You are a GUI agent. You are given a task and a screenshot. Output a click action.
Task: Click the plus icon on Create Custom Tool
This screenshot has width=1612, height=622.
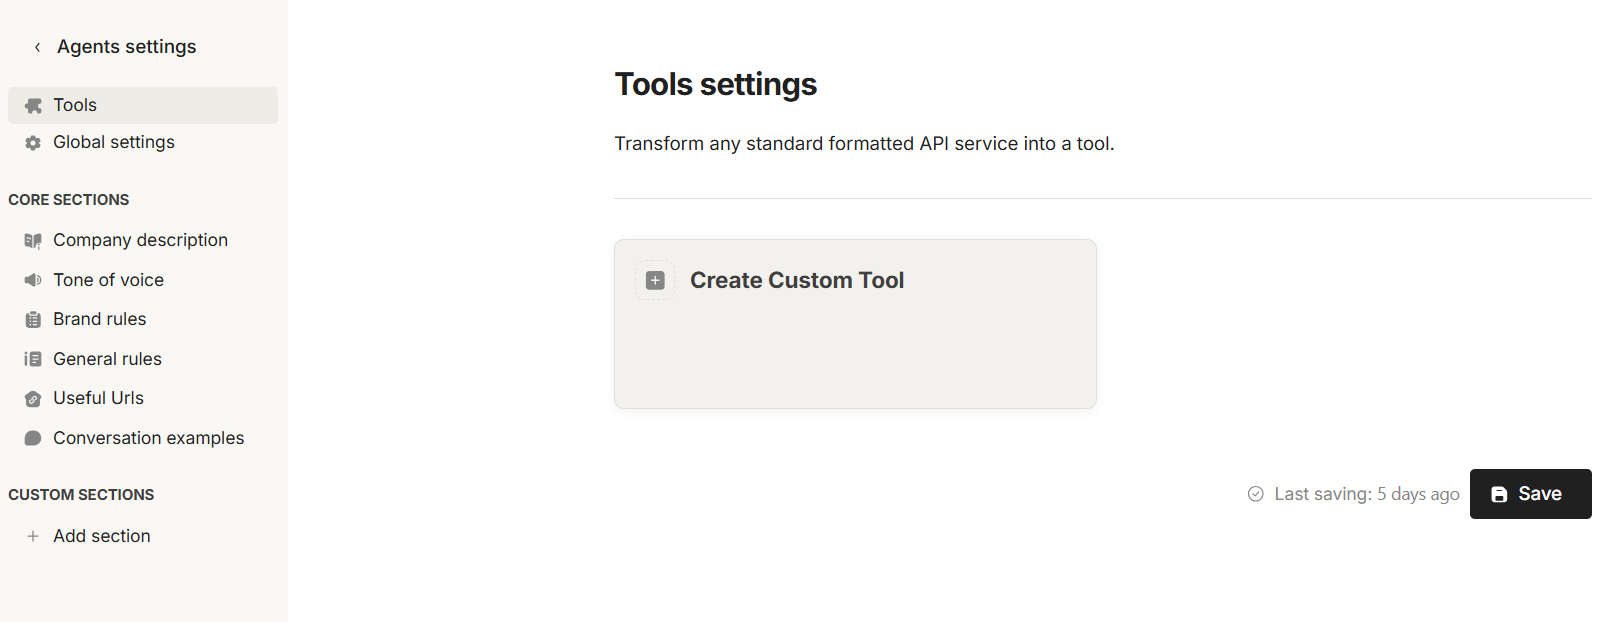[x=655, y=281]
